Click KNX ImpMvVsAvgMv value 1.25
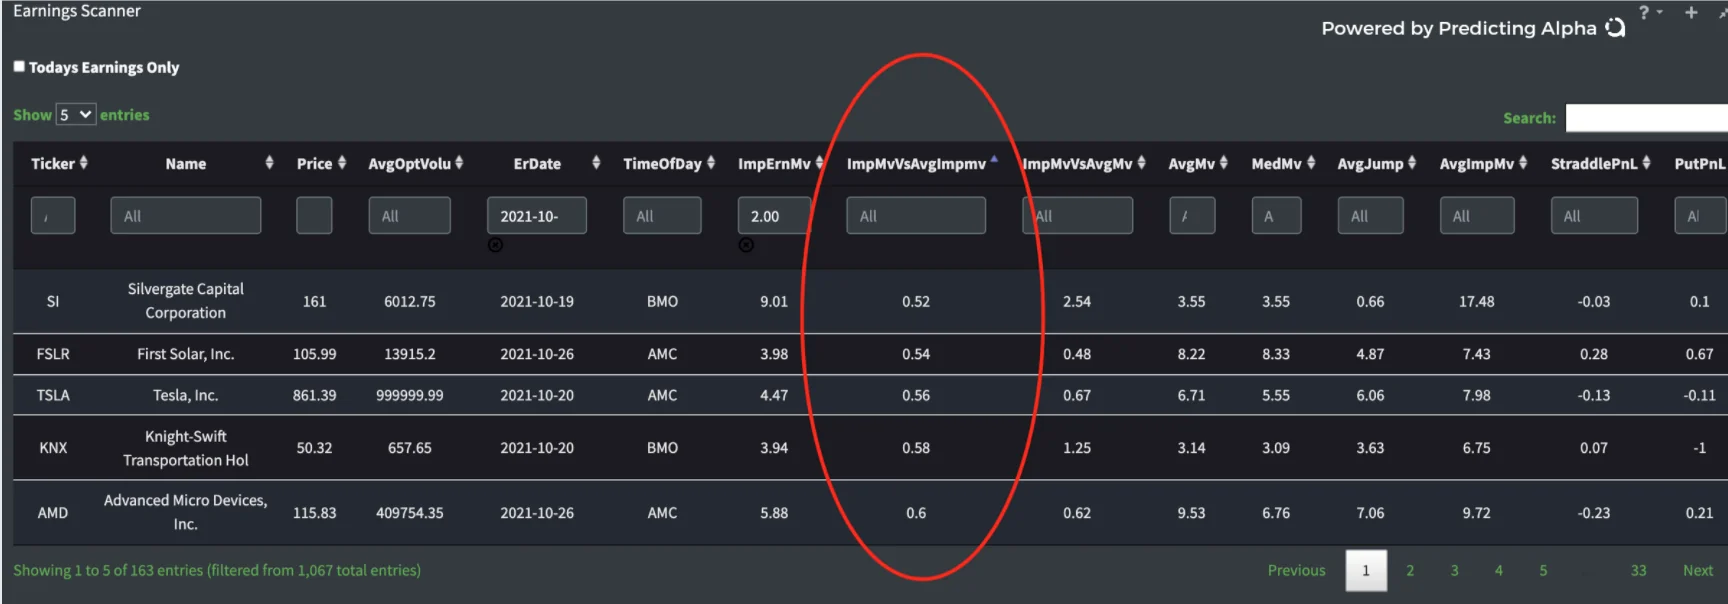This screenshot has height=604, width=1728. coord(1077,448)
